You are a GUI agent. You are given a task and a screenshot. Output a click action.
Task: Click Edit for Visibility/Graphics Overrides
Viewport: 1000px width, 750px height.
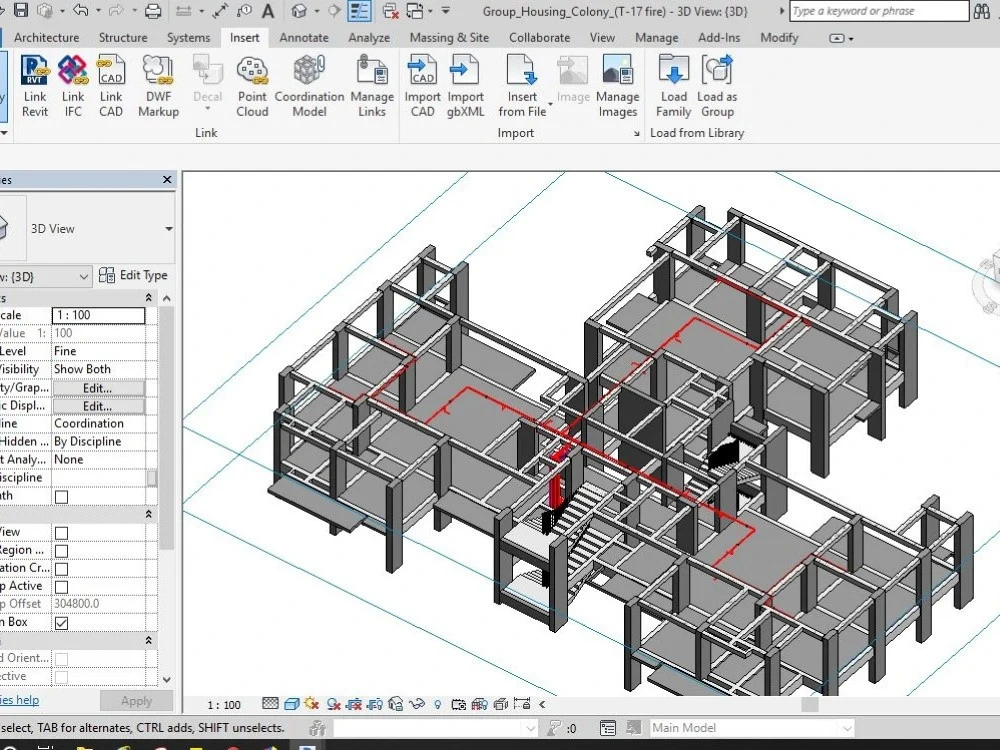click(98, 388)
